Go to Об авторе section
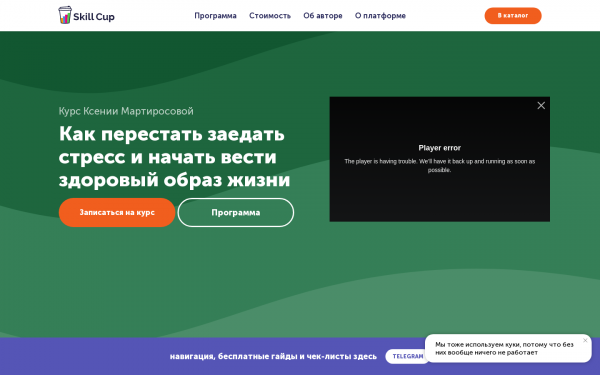600x375 pixels. click(x=323, y=16)
